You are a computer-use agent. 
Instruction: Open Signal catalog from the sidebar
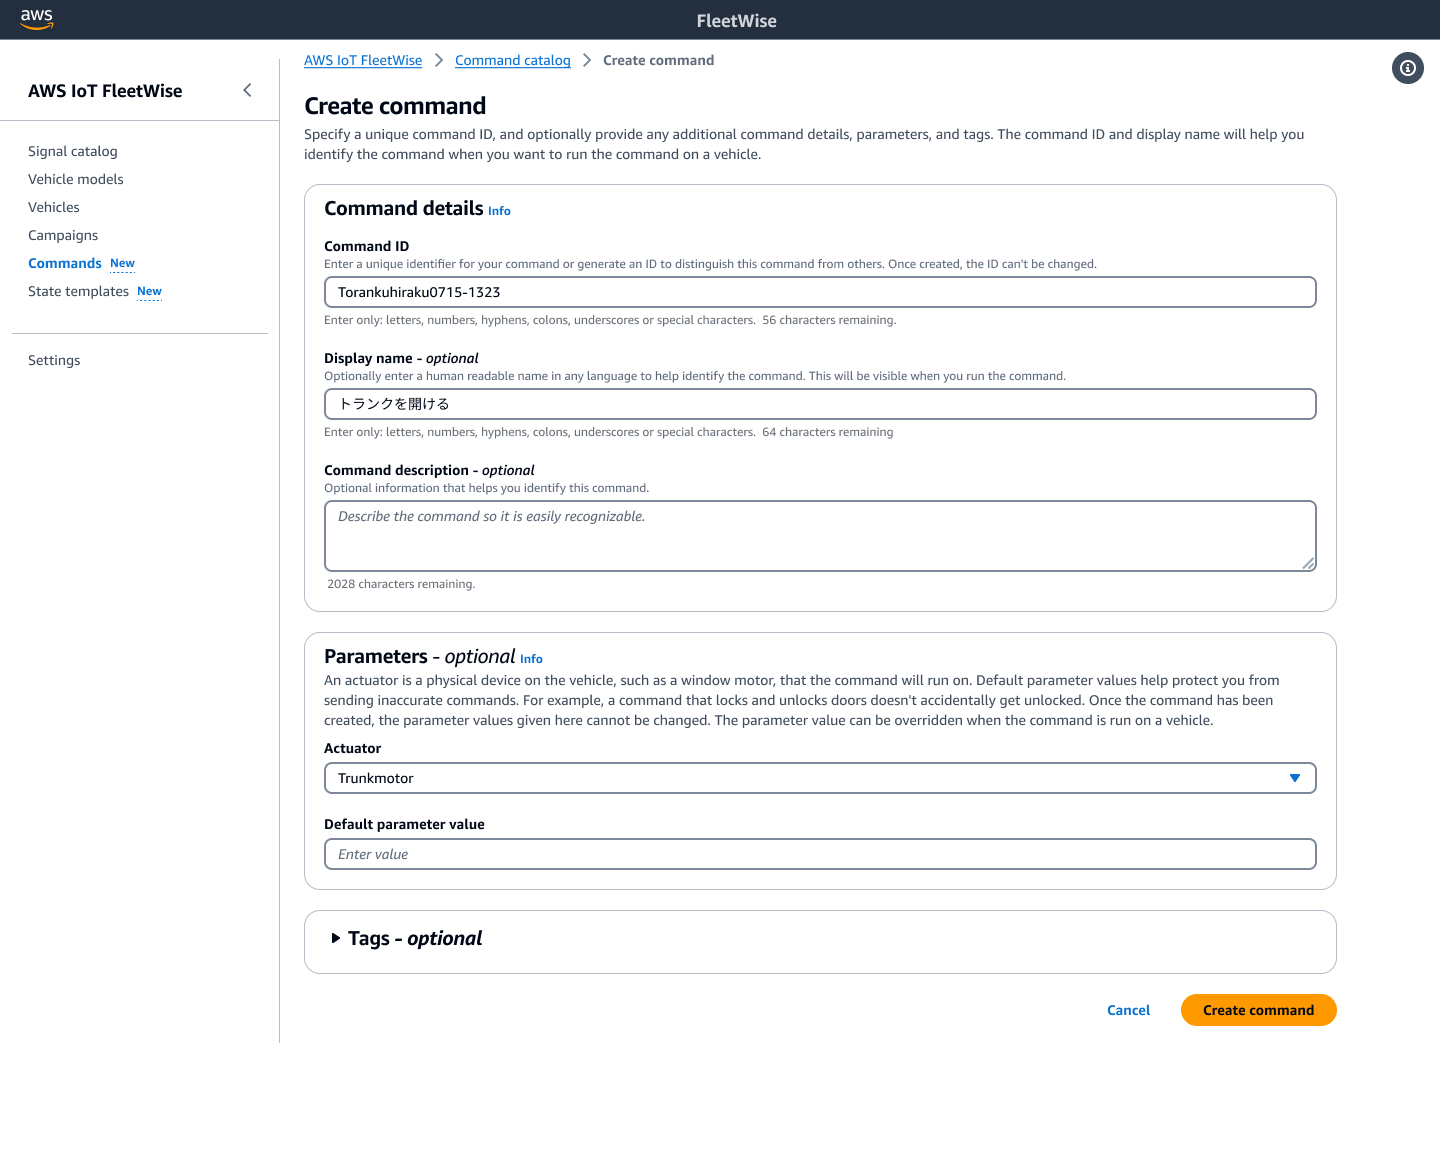[x=72, y=151]
